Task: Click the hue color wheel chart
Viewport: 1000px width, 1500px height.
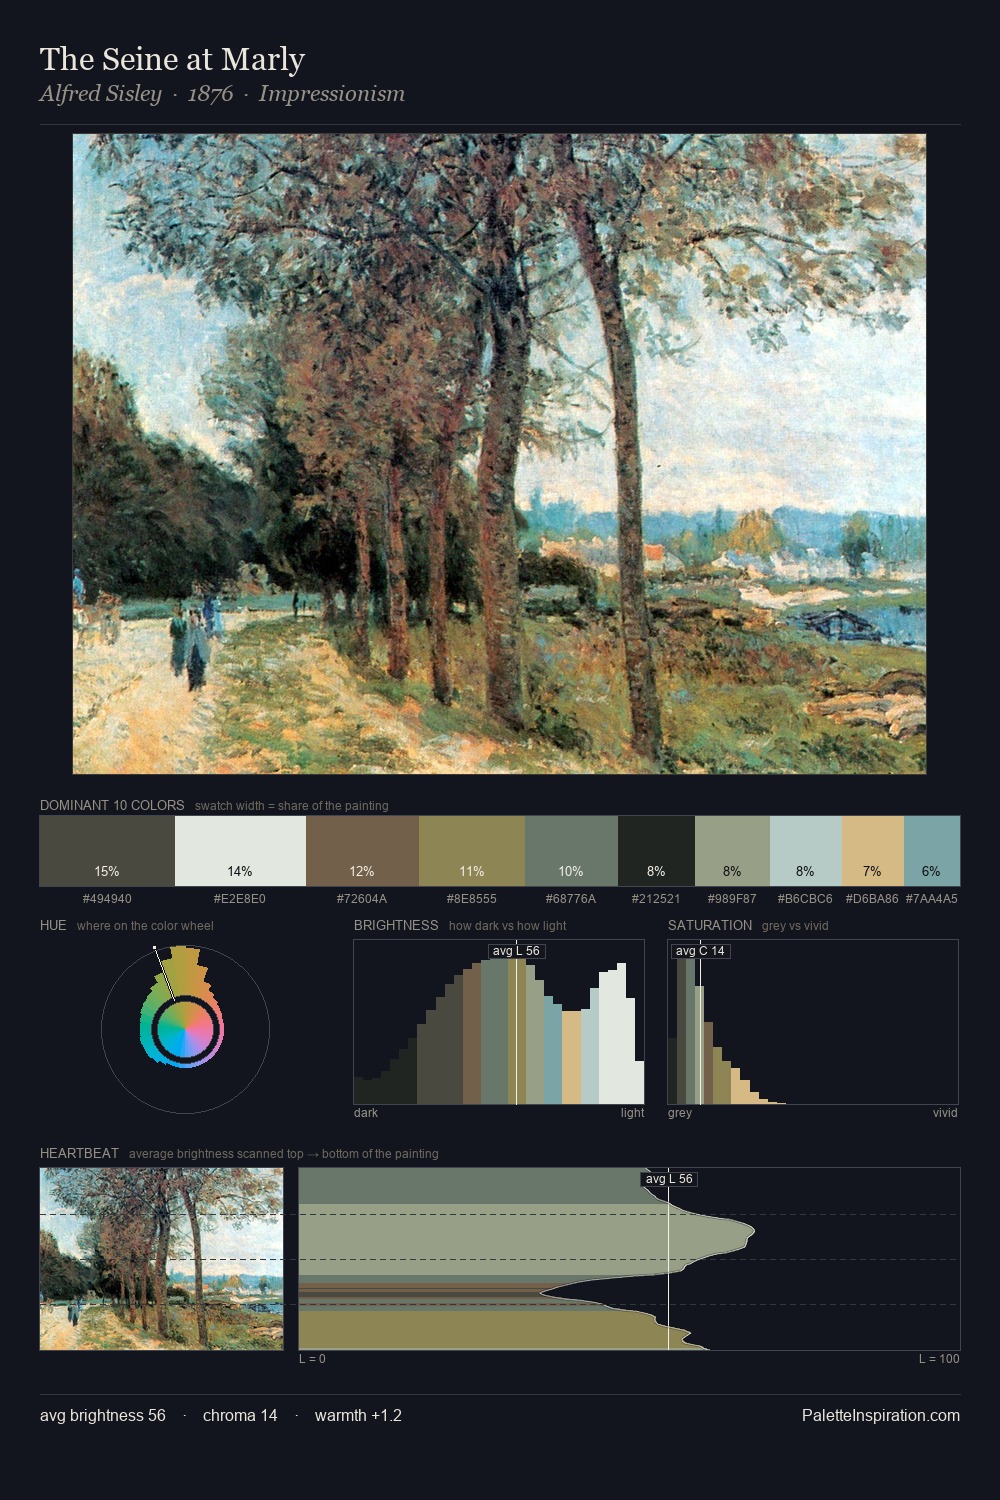Action: click(x=185, y=1029)
